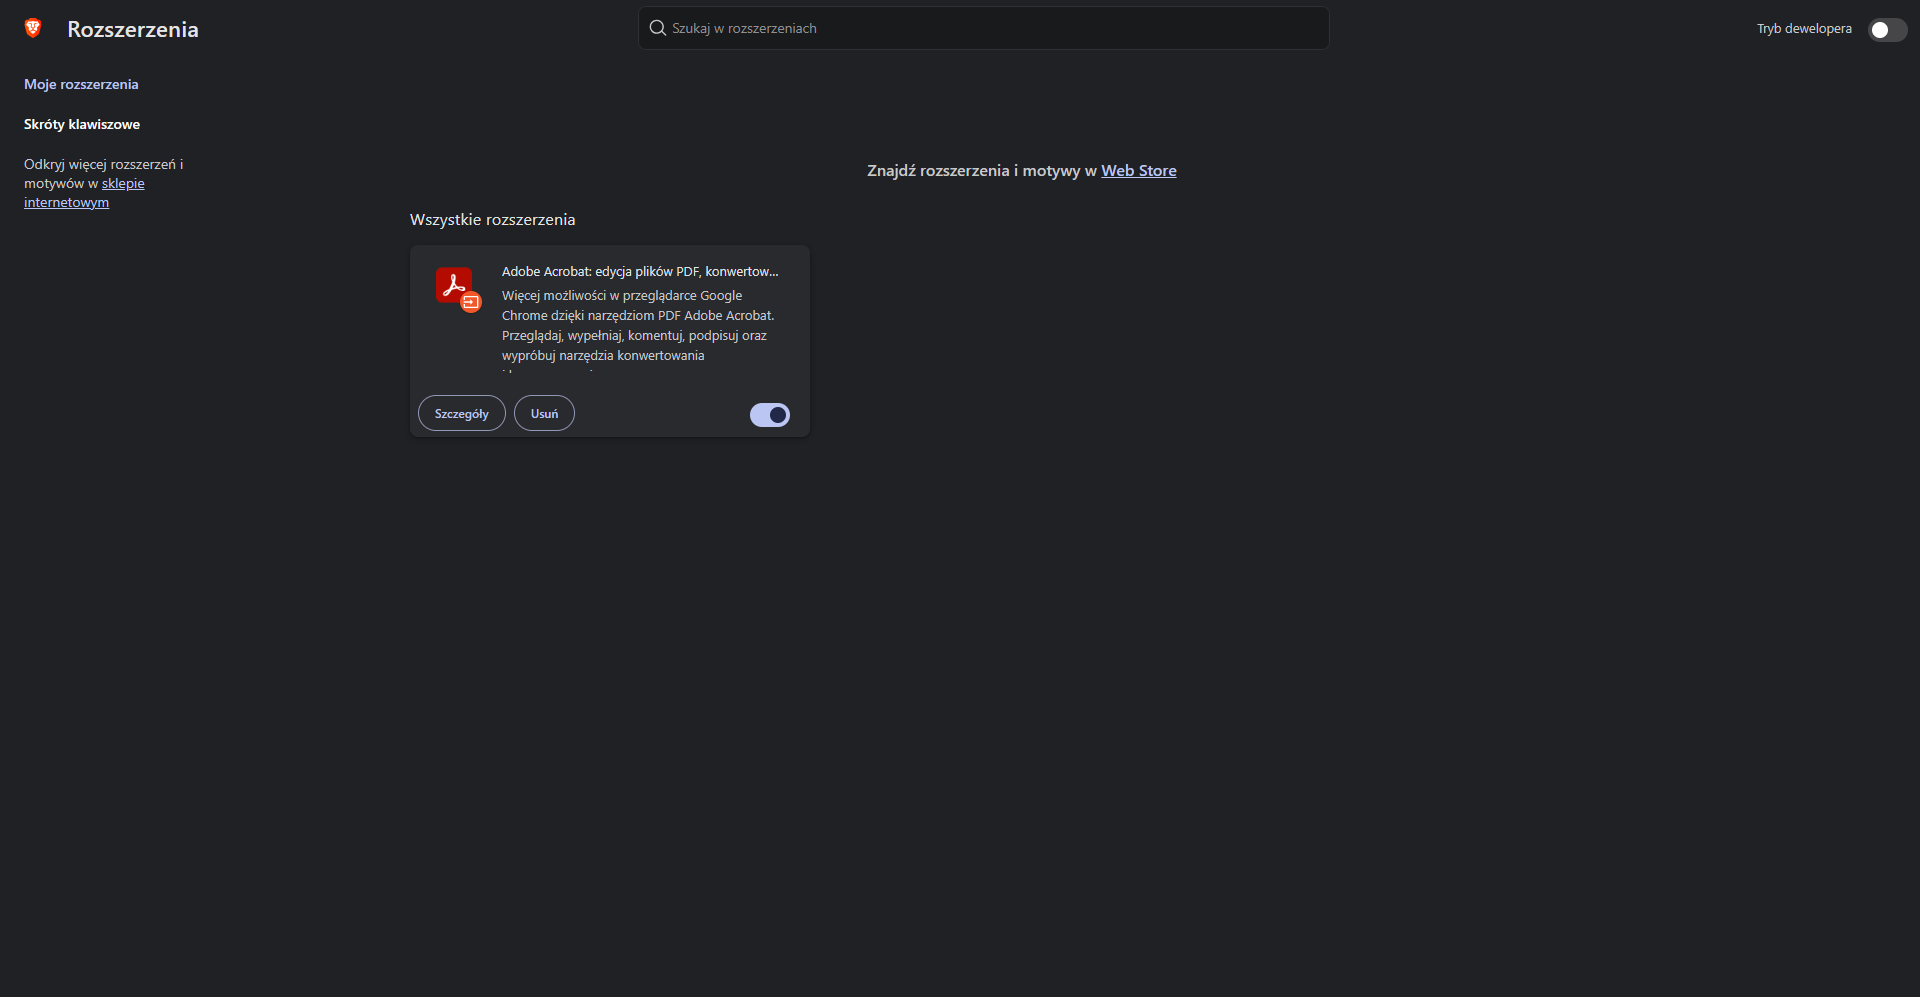Viewport: 1920px width, 997px height.
Task: Toggle the Tryb dewelopera switch
Action: tap(1887, 29)
